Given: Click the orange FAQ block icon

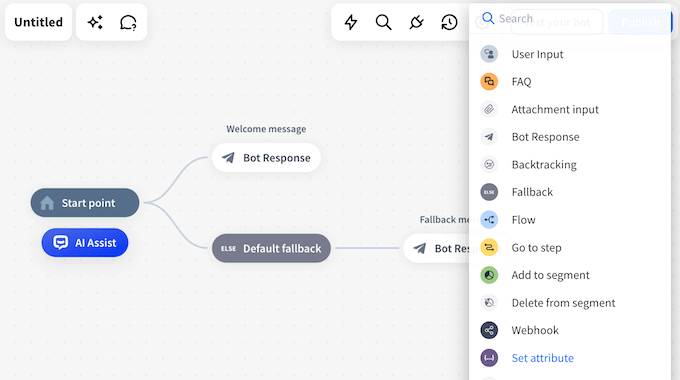Looking at the screenshot, I should point(489,82).
